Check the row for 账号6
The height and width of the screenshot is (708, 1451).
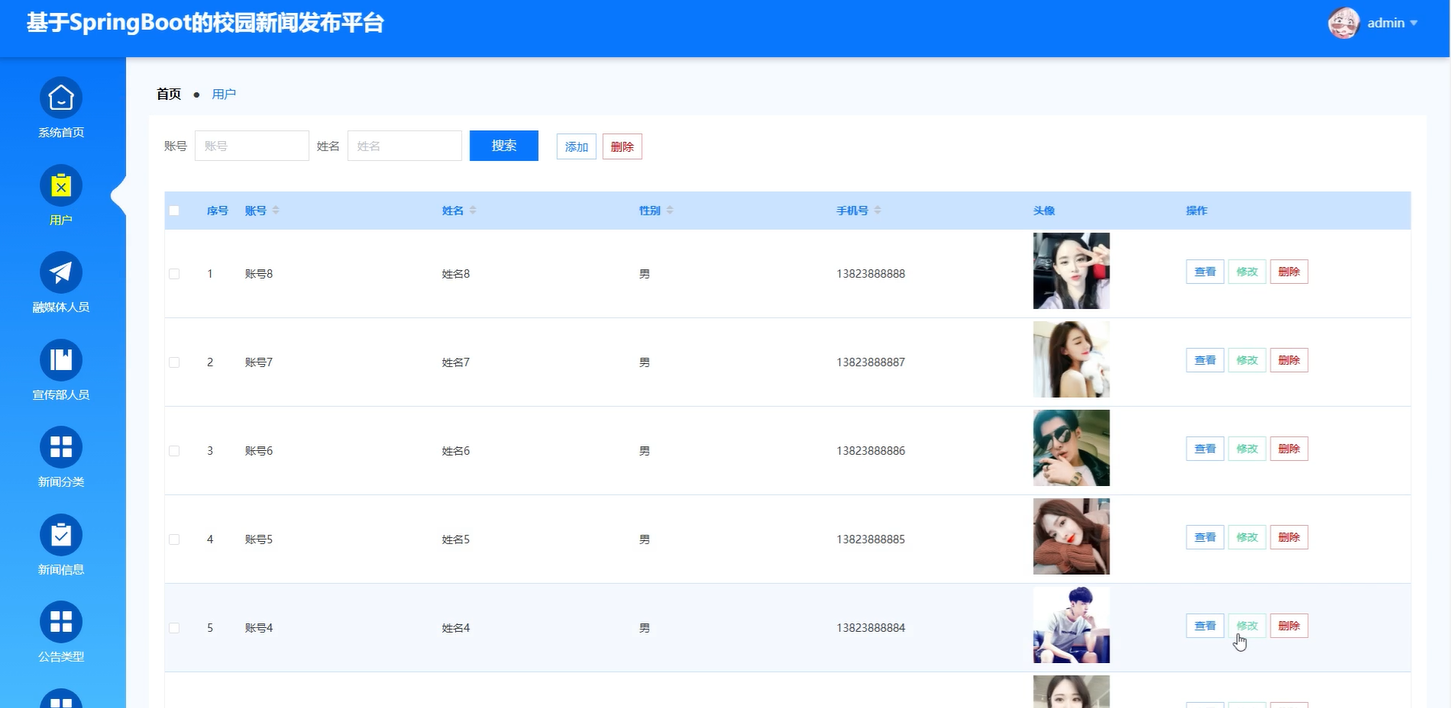174,451
